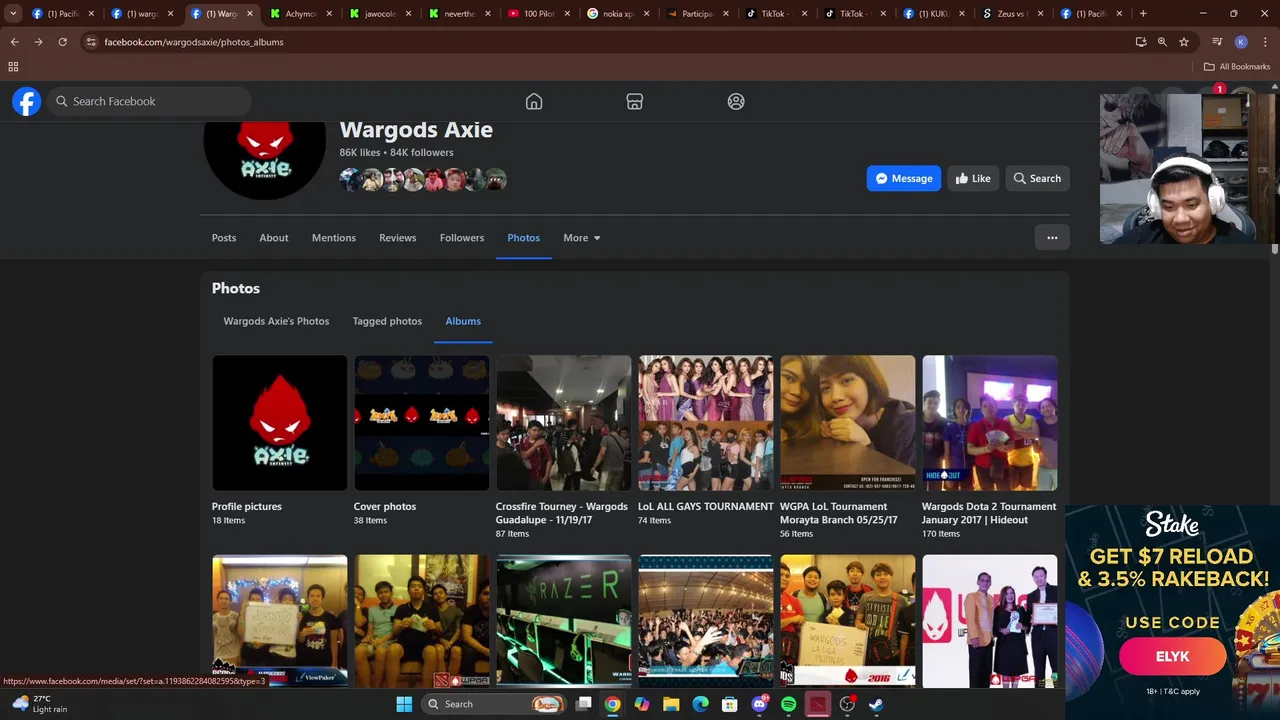Open Microsoft Edge from the taskbar

tap(701, 704)
